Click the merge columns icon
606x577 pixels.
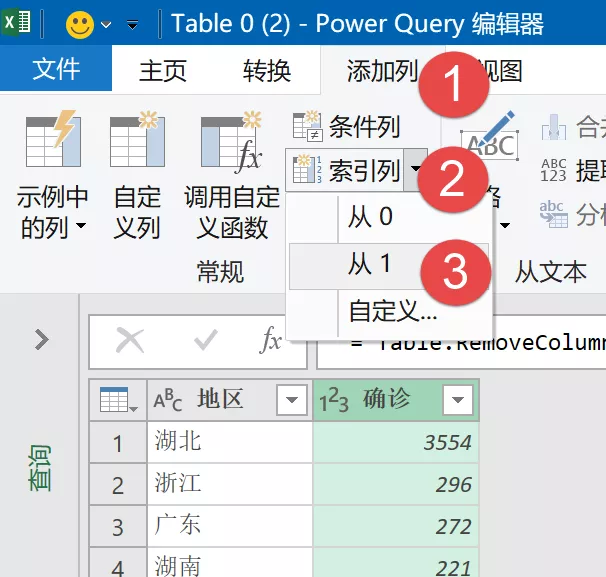pos(553,127)
